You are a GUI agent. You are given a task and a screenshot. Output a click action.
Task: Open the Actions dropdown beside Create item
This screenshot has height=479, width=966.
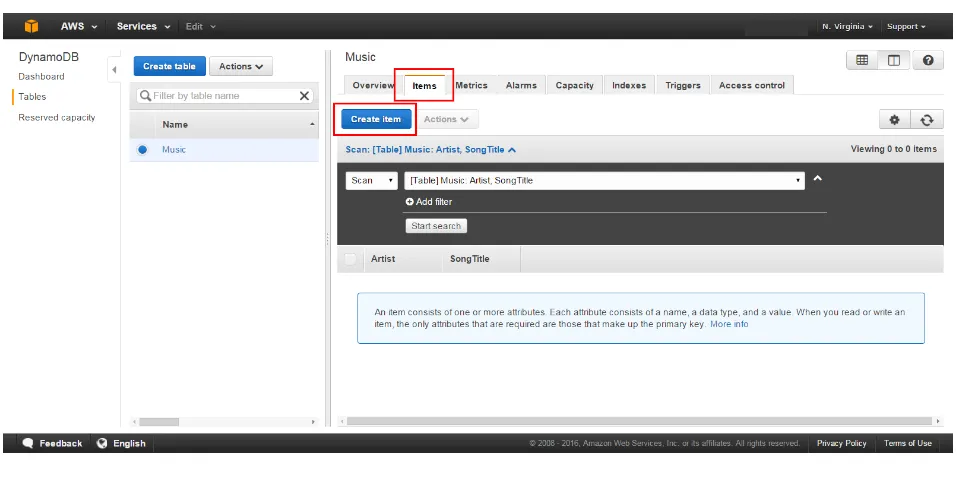446,119
